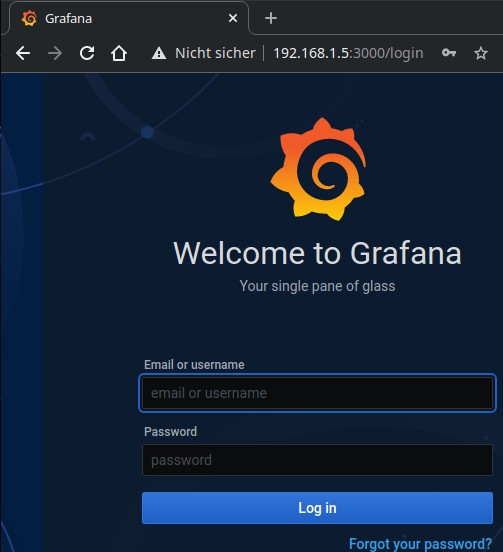Open saved passwords via key icon

pos(449,53)
